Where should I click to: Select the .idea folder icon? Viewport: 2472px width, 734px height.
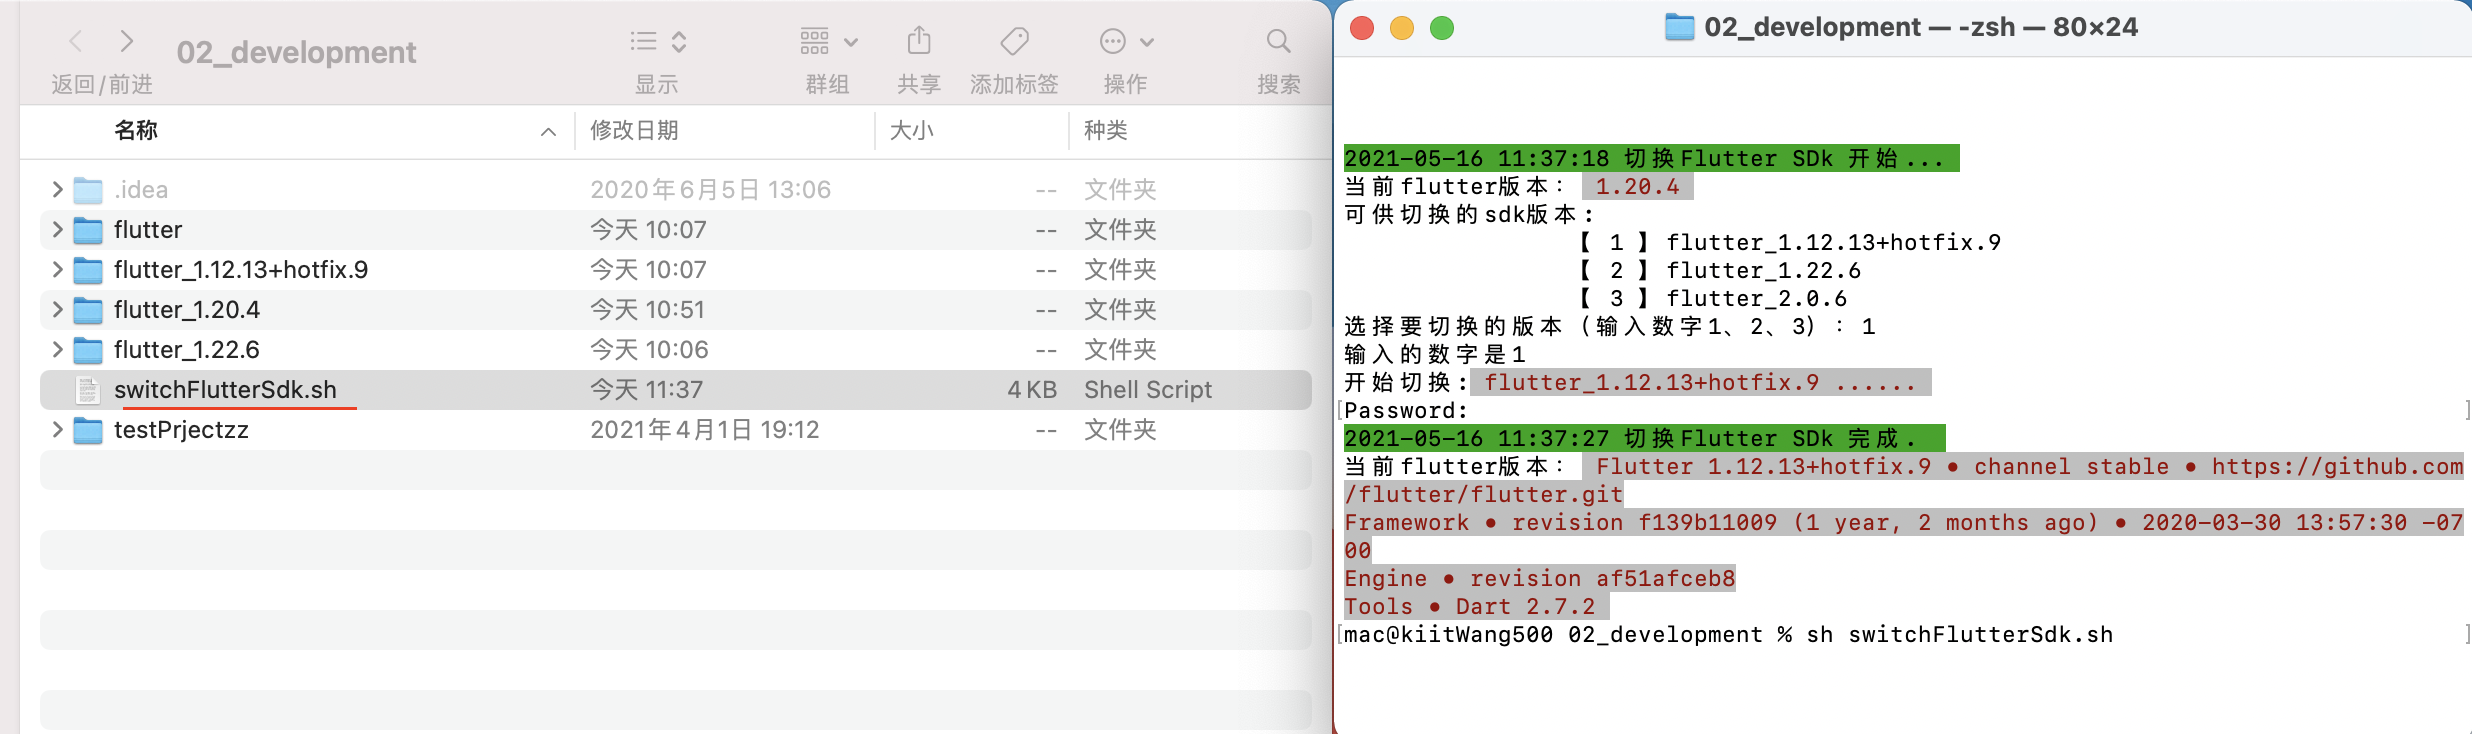click(x=88, y=190)
